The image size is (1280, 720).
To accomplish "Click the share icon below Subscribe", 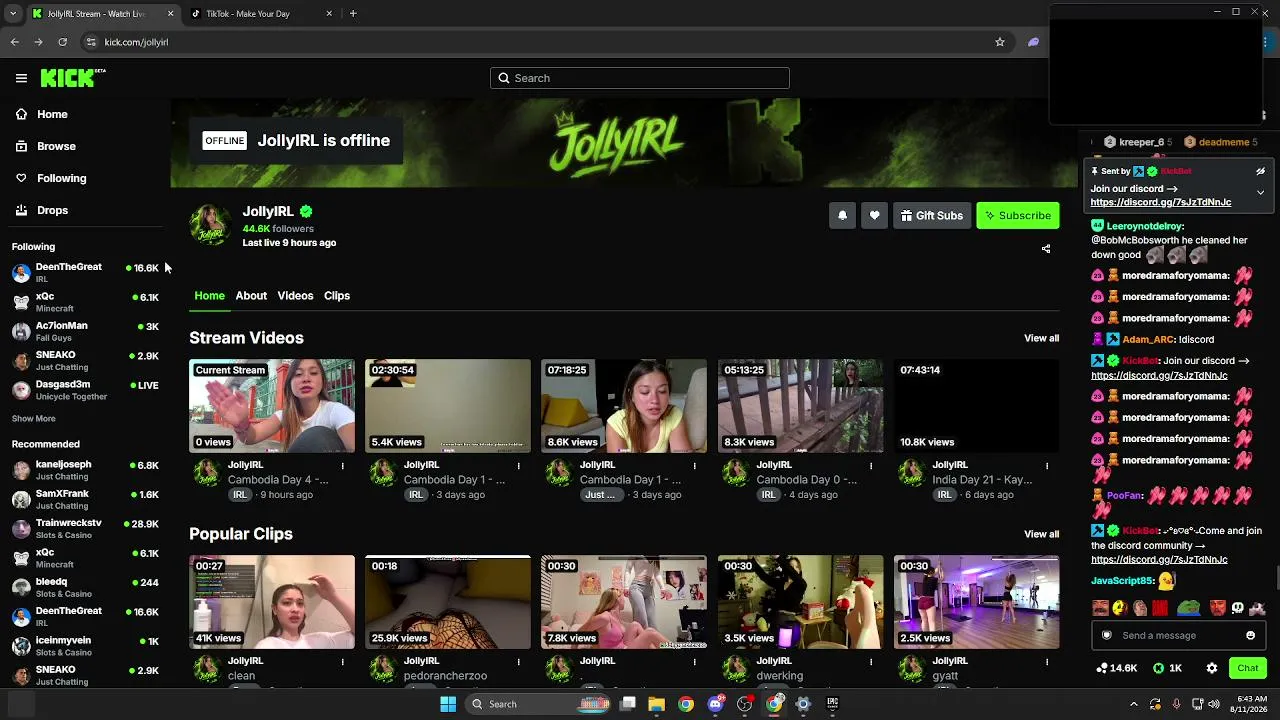I will click(1046, 249).
